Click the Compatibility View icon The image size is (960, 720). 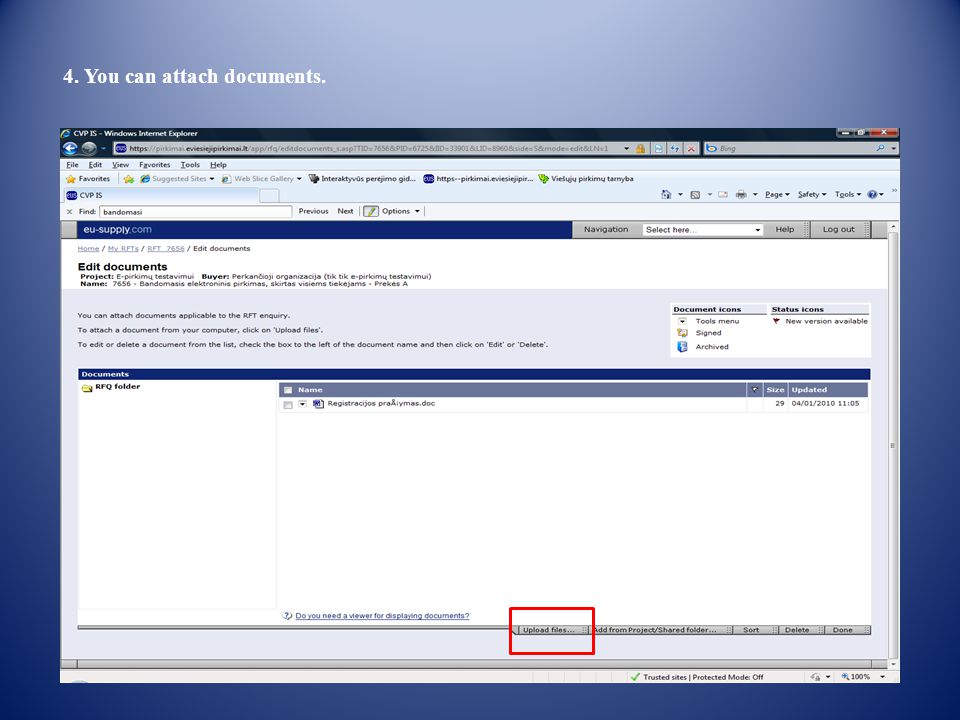point(658,148)
